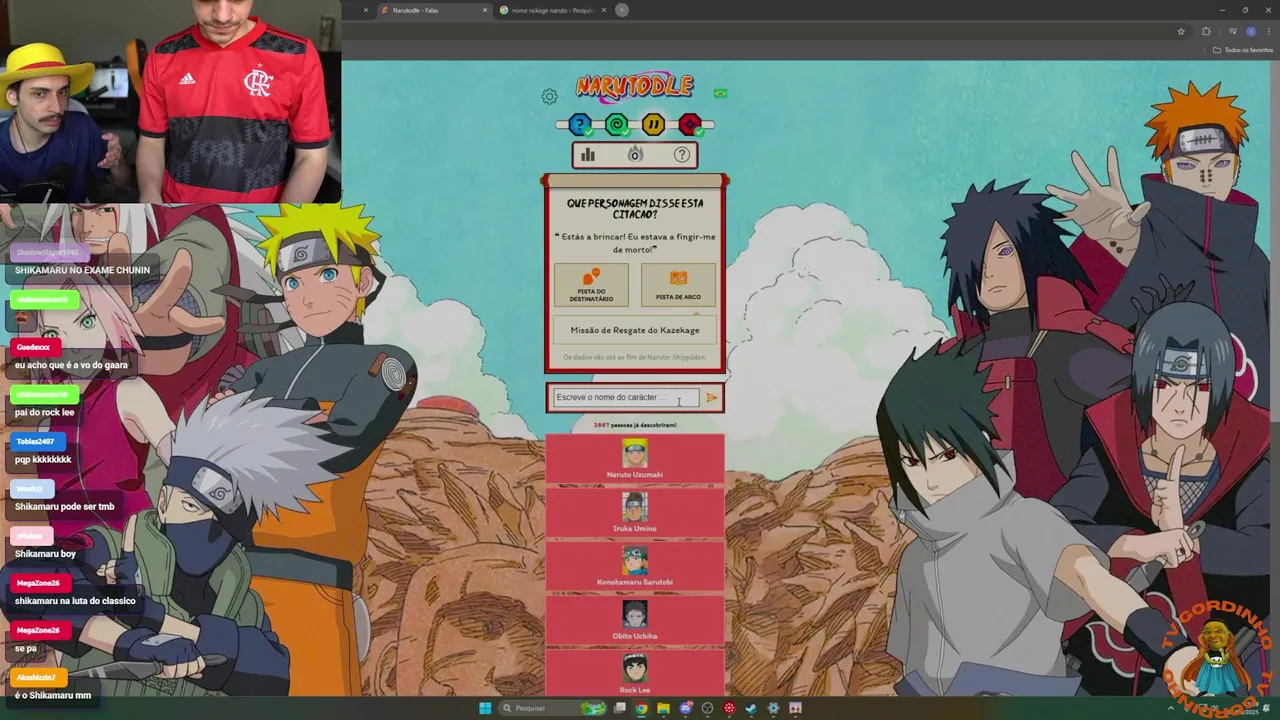
Task: Open Todos os favoritos folder
Action: pyautogui.click(x=1243, y=50)
